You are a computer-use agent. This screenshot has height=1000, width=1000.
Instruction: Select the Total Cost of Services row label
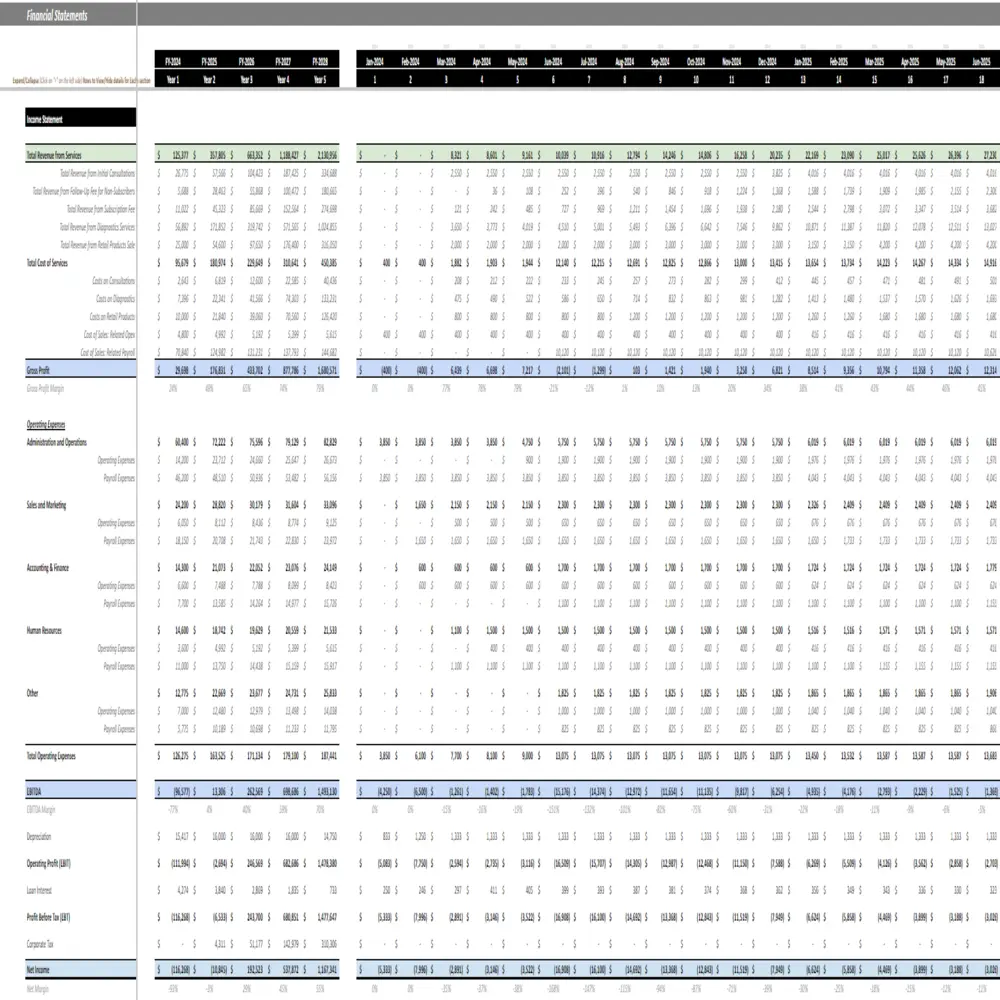(47, 263)
